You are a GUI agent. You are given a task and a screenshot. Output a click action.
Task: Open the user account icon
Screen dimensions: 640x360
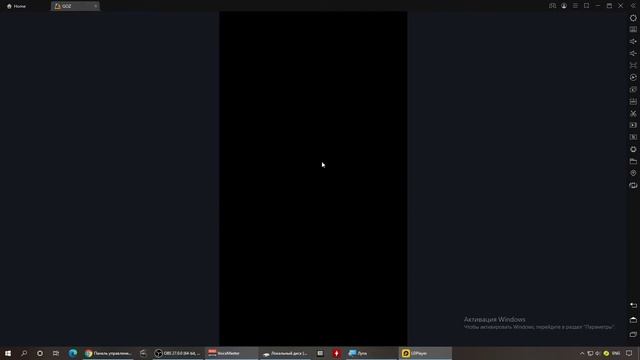click(564, 6)
